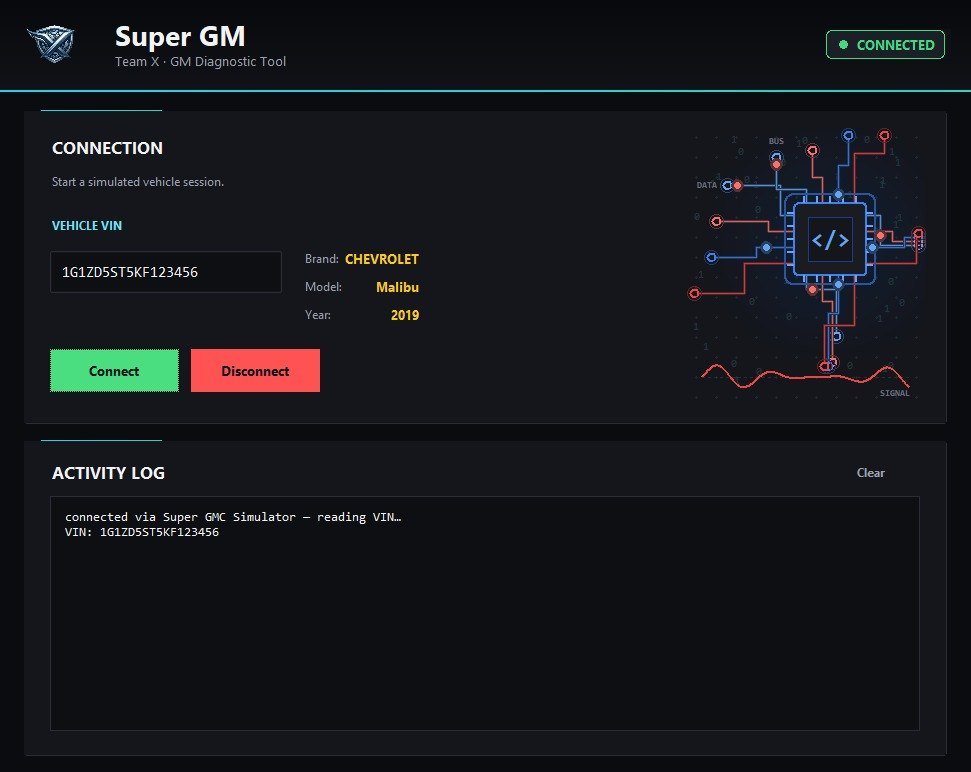Click the circuit chip illustration
Image resolution: width=971 pixels, height=772 pixels.
click(x=808, y=264)
